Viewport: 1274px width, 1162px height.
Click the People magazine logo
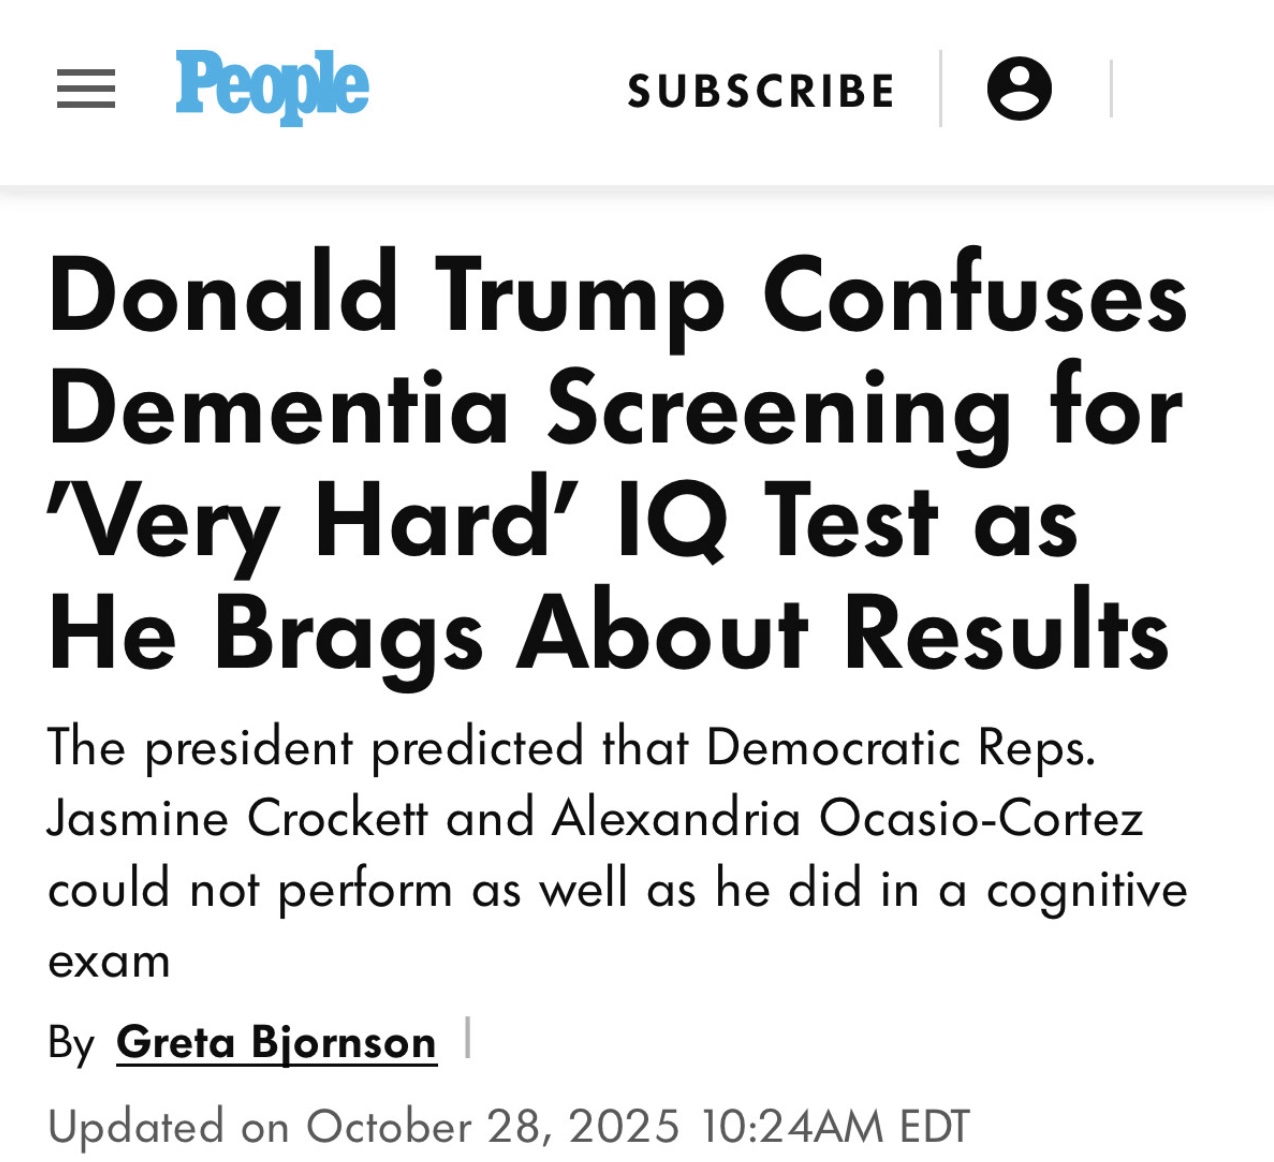coord(272,87)
